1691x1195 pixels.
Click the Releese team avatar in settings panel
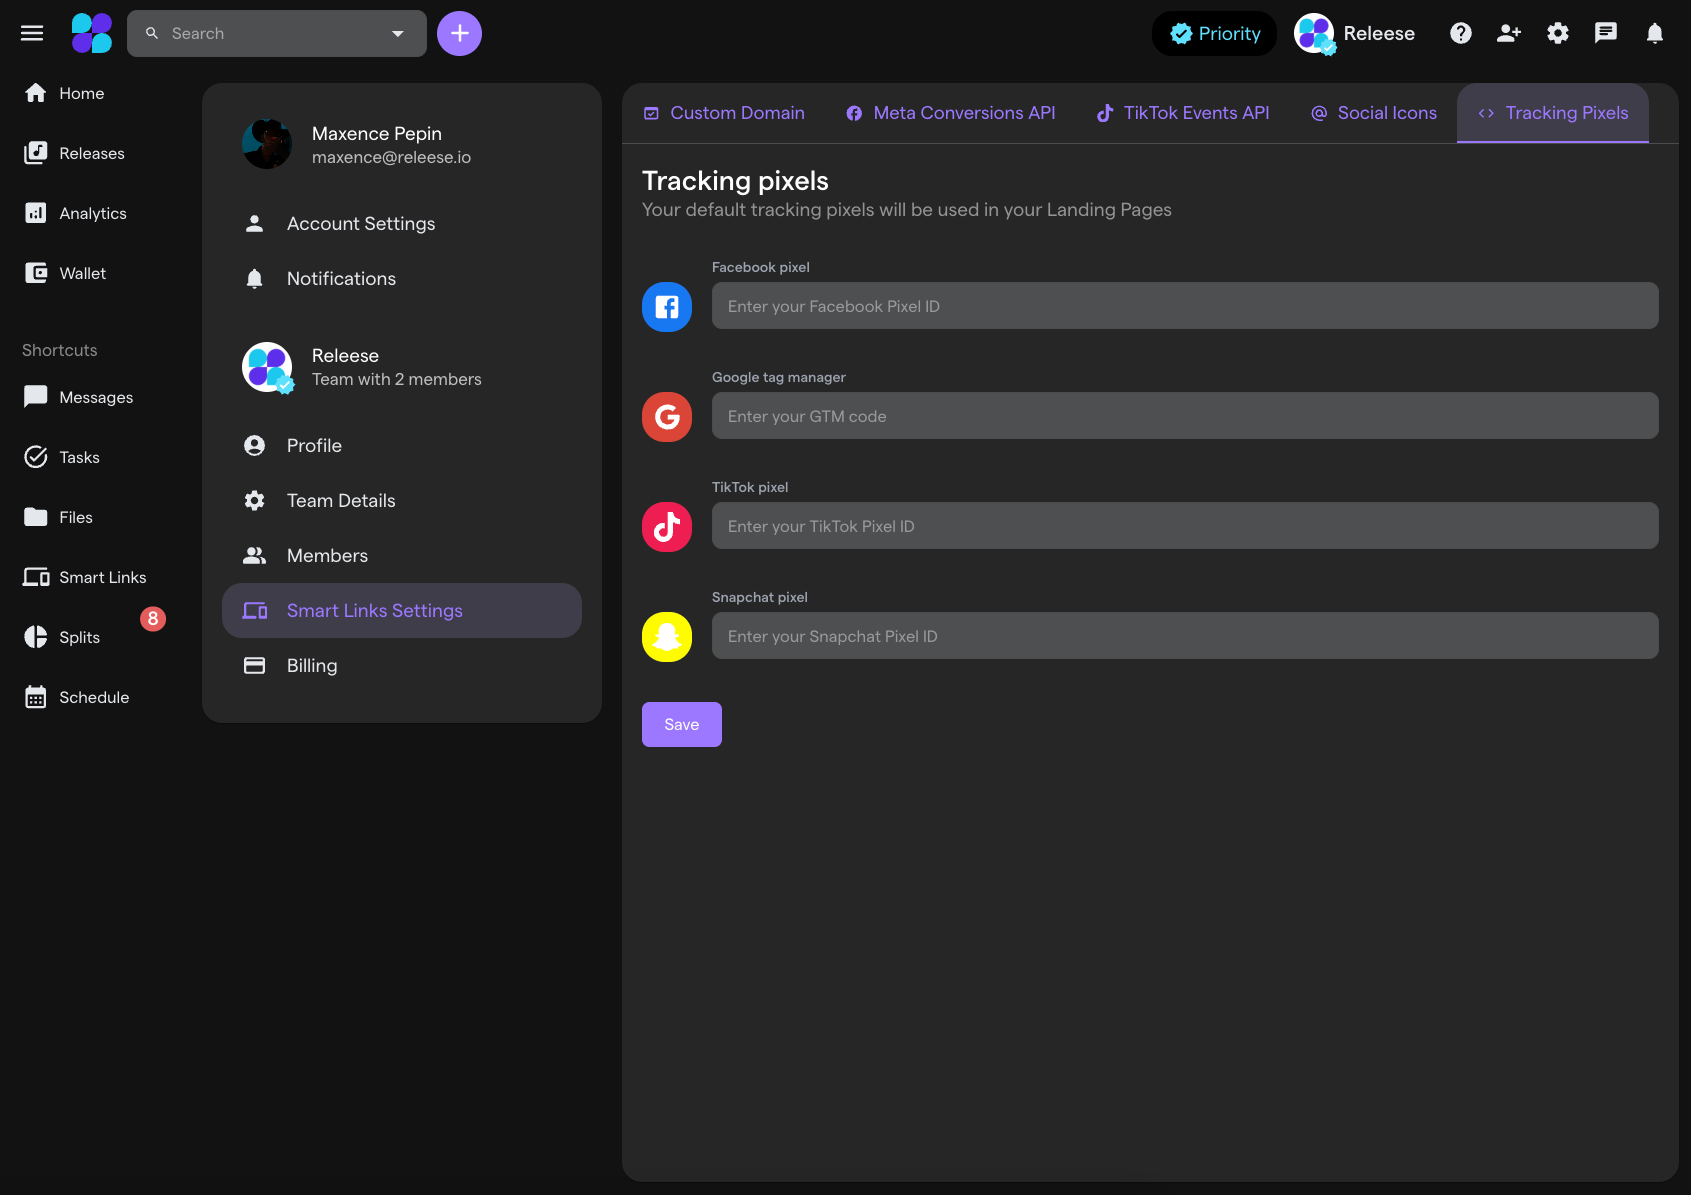click(268, 367)
